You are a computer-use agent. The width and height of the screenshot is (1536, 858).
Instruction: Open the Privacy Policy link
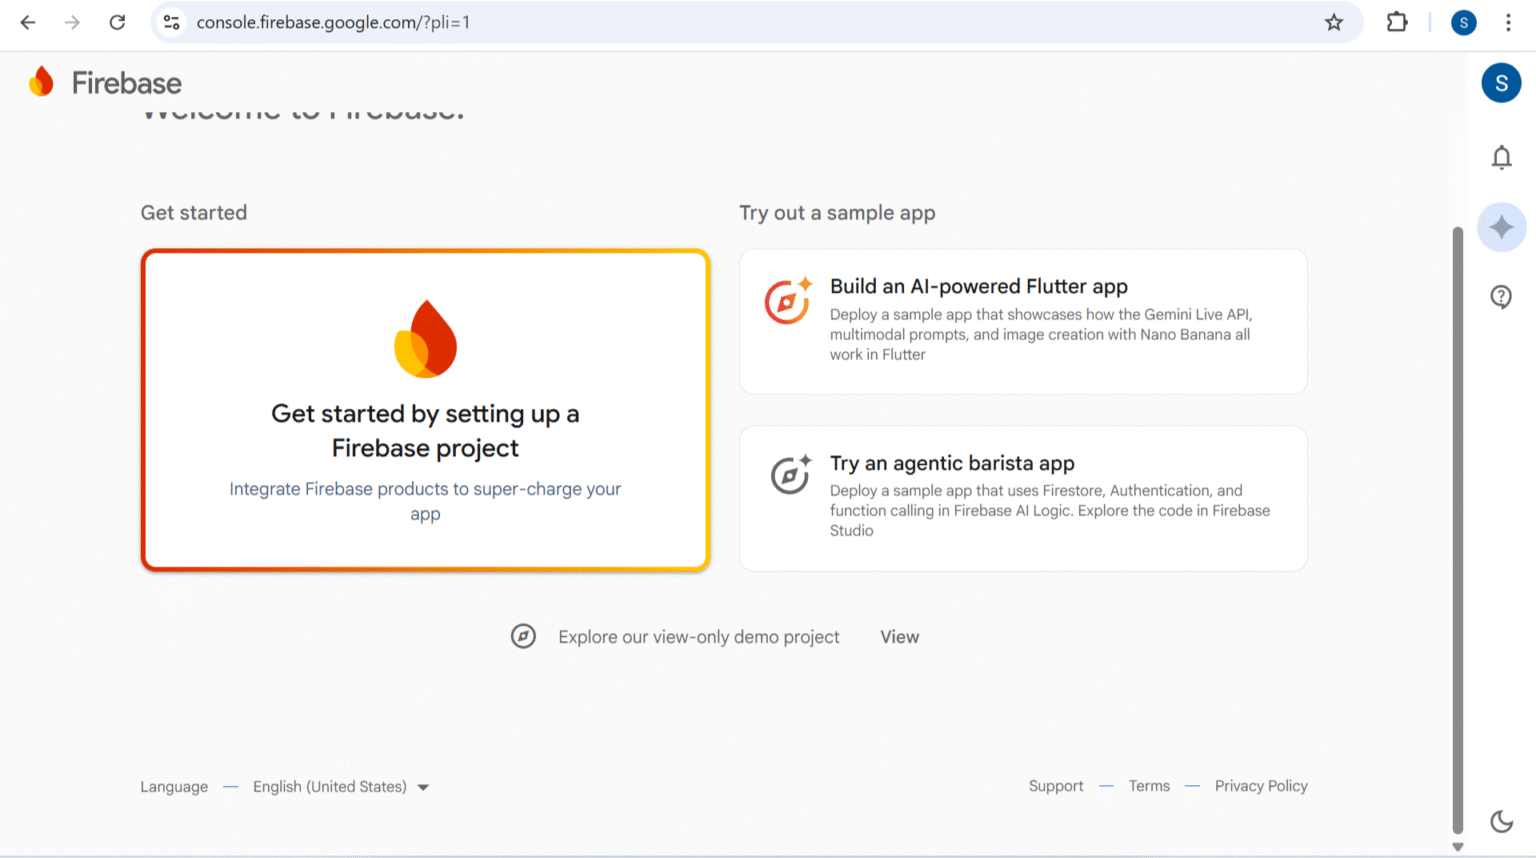[x=1260, y=786]
